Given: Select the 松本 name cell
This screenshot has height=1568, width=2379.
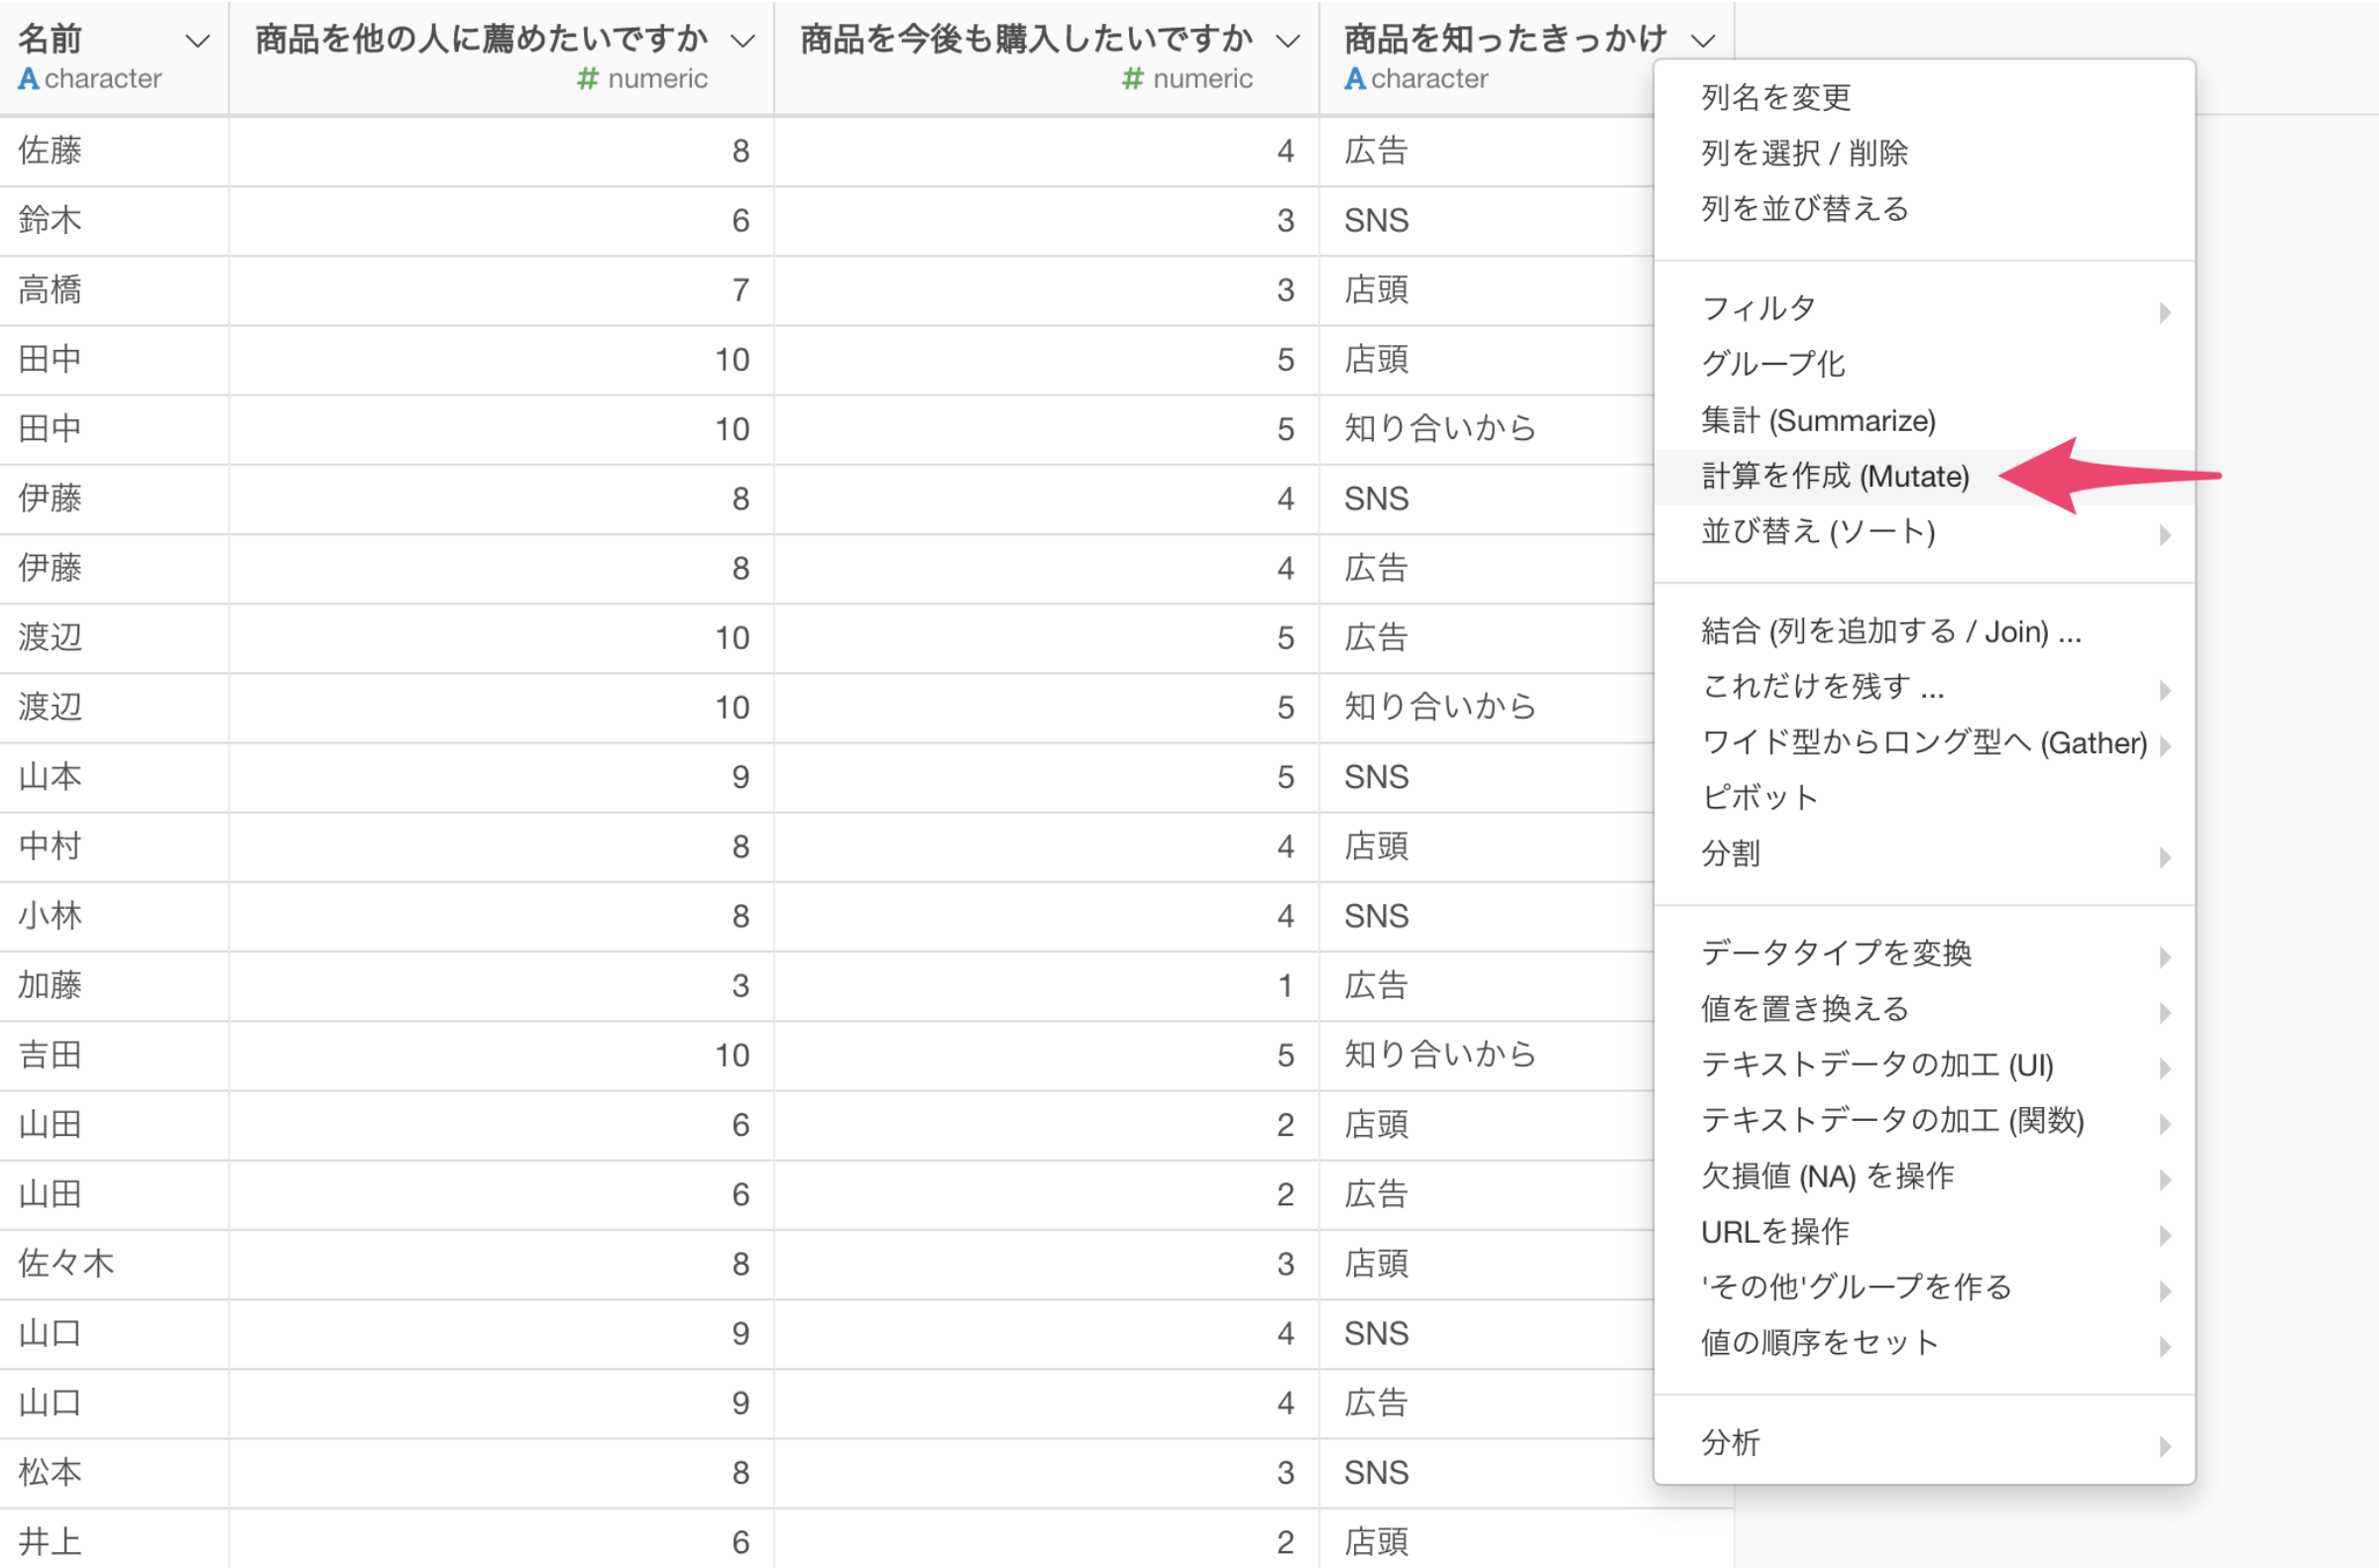Looking at the screenshot, I should (114, 1473).
